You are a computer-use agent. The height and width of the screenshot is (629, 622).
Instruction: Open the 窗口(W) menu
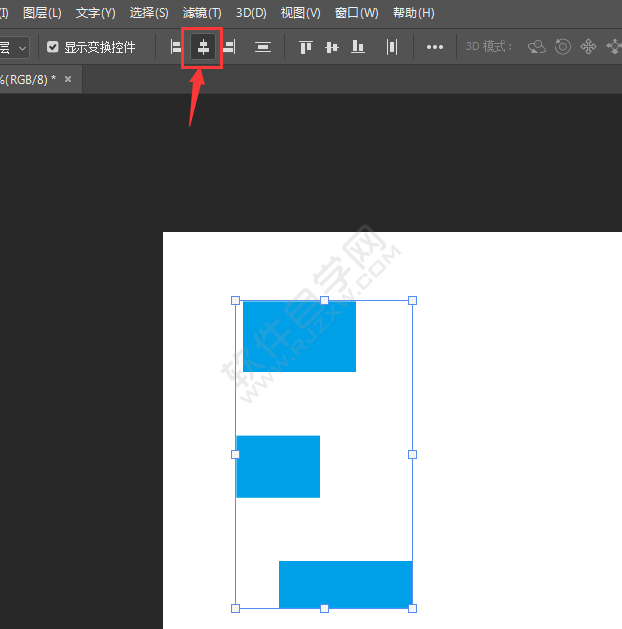pyautogui.click(x=356, y=13)
